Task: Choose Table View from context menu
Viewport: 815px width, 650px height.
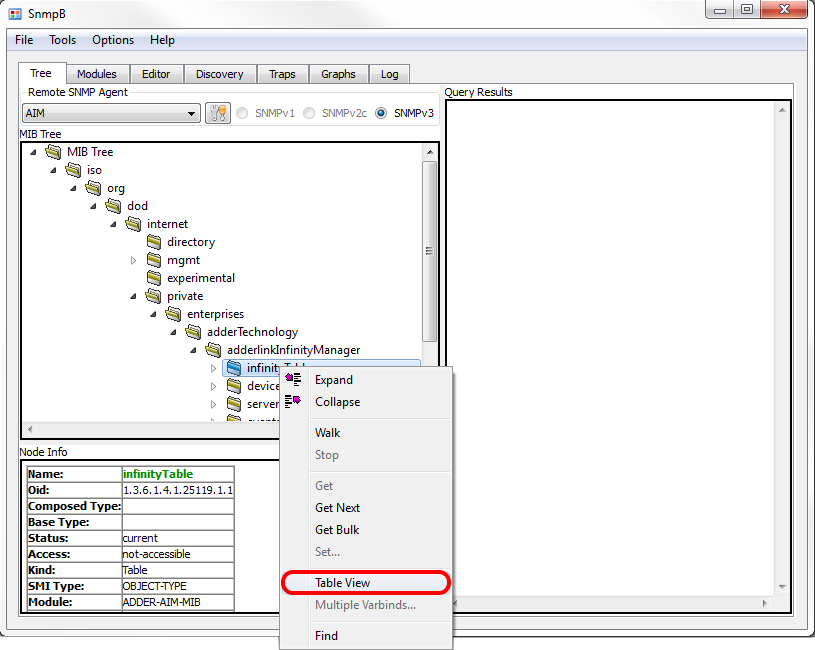Action: point(365,582)
